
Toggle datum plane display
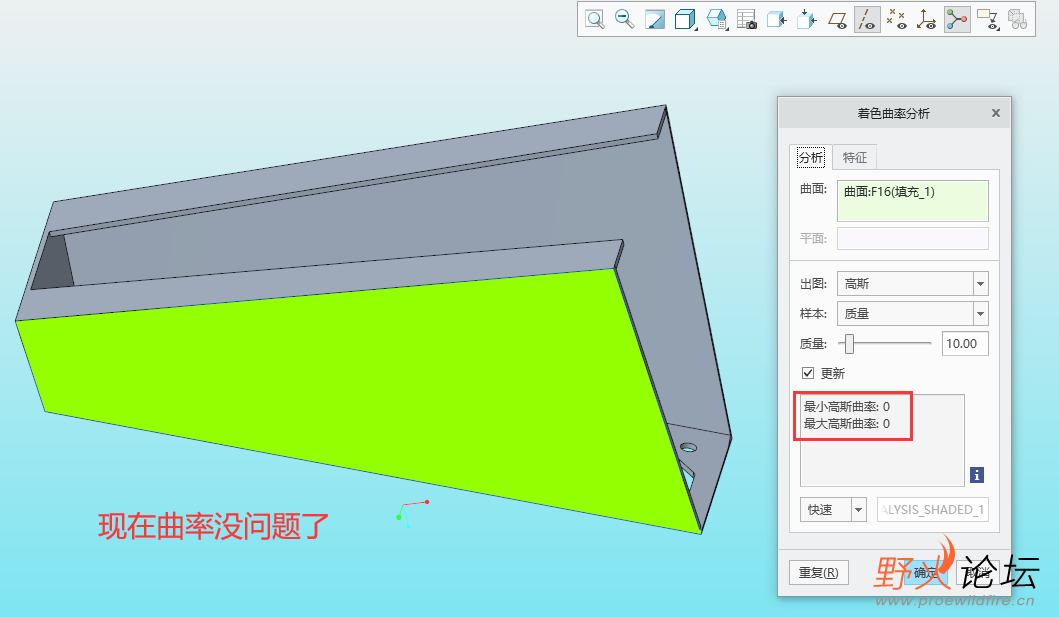pyautogui.click(x=837, y=19)
